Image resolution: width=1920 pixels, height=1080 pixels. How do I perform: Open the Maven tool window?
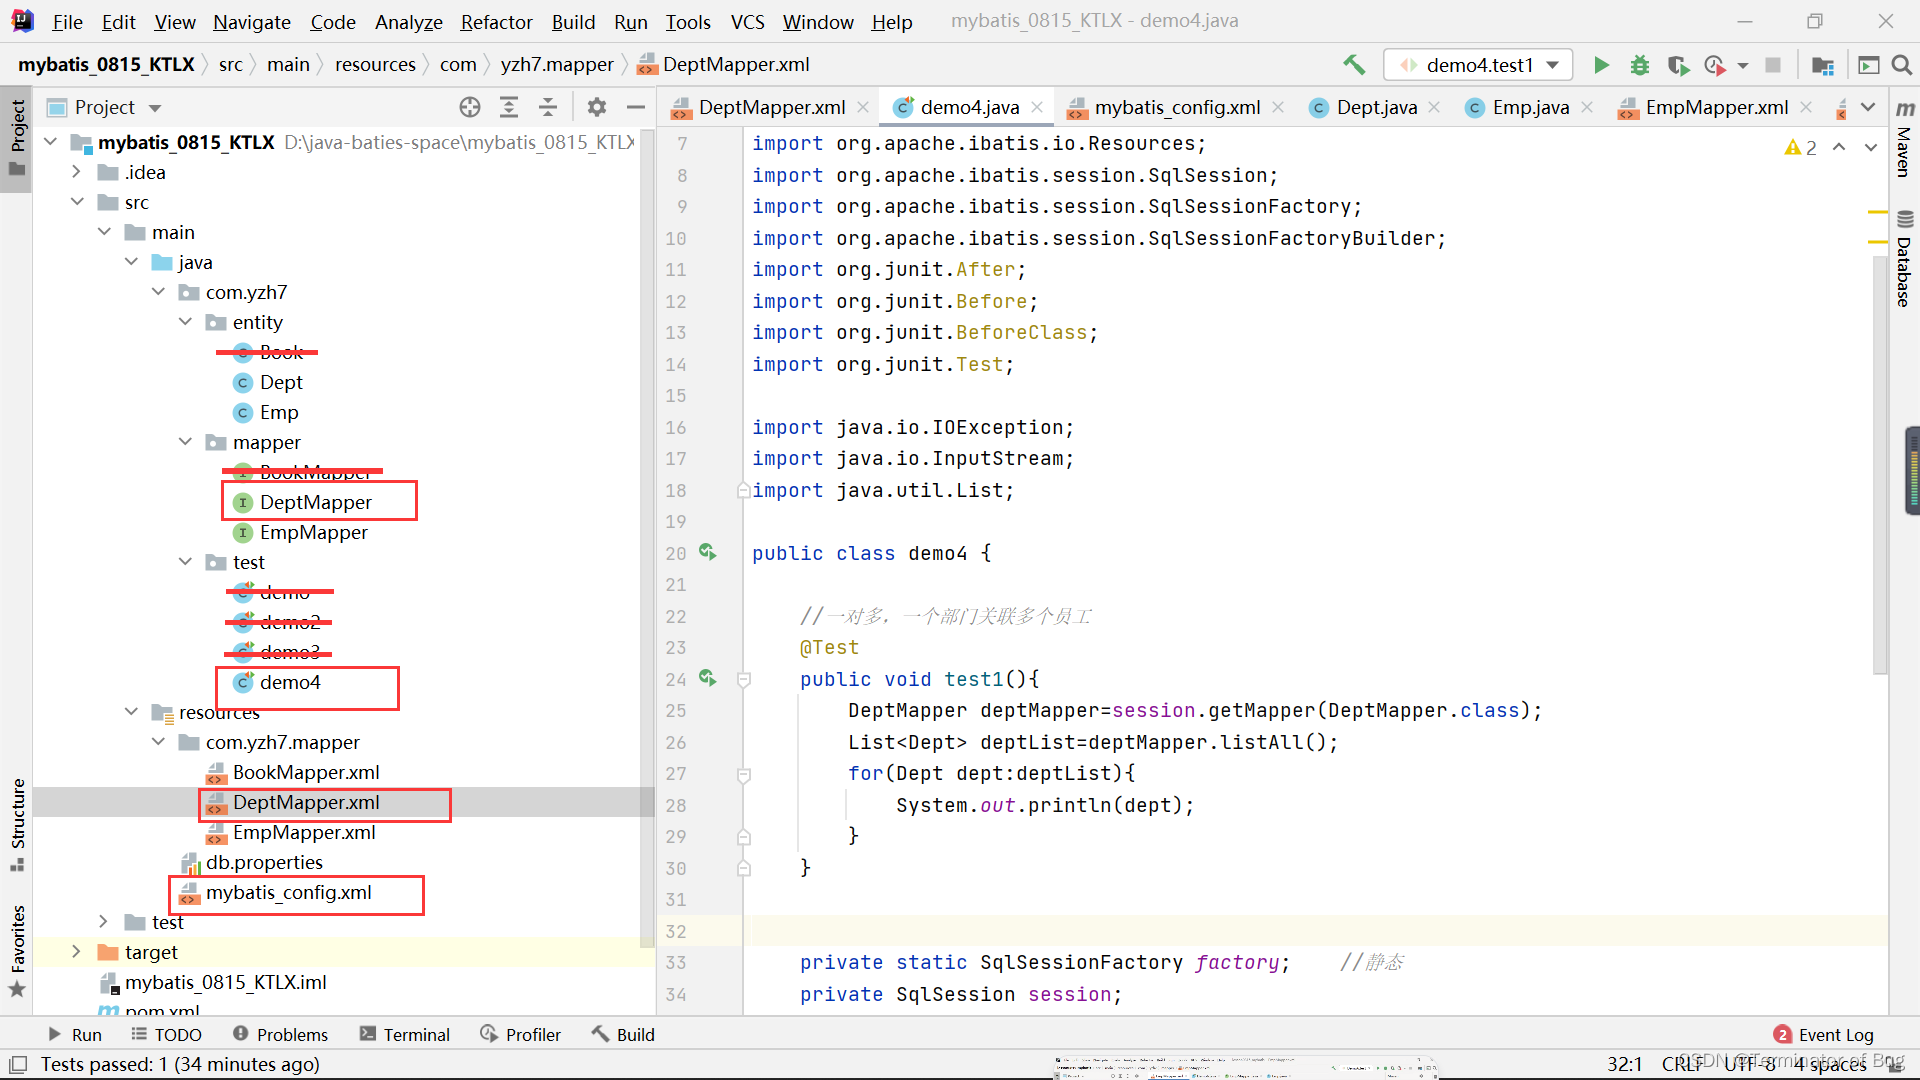click(1905, 139)
